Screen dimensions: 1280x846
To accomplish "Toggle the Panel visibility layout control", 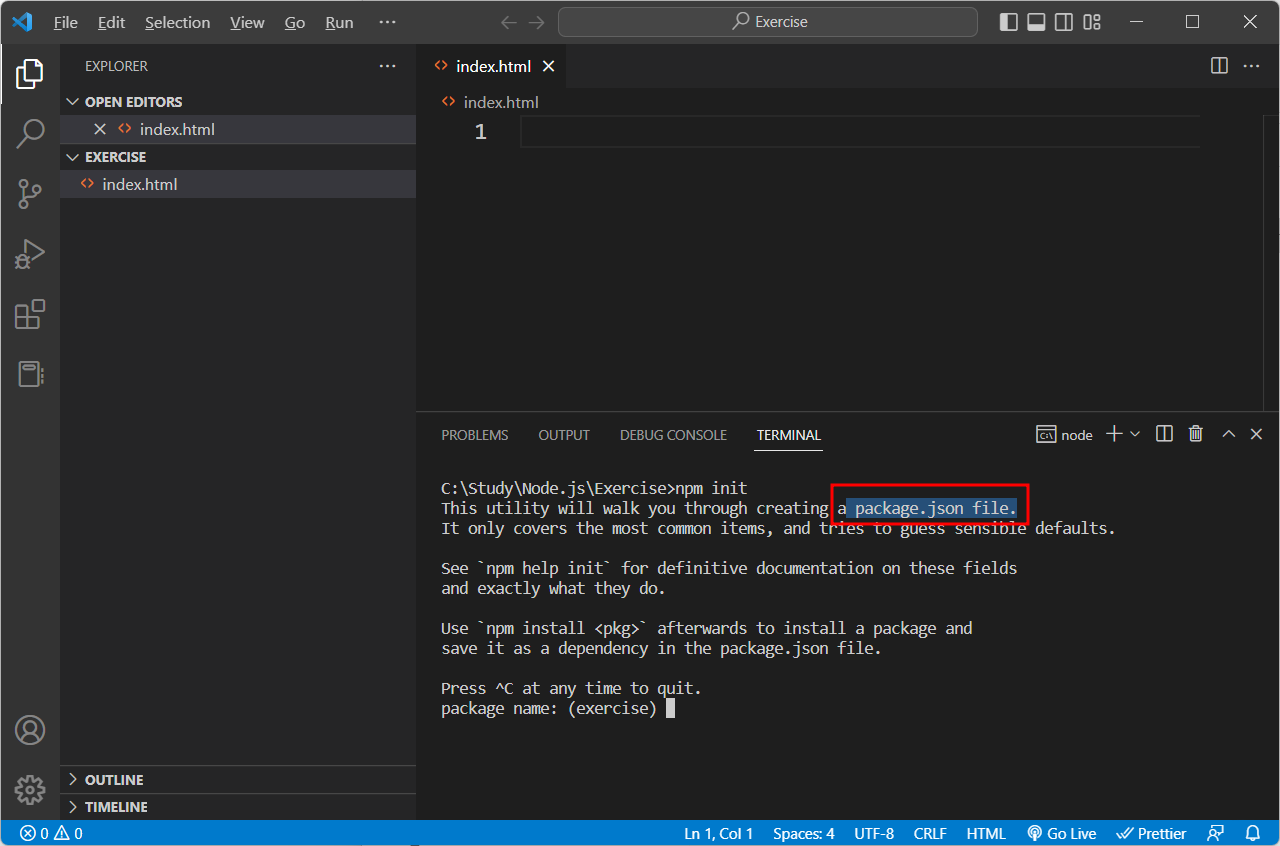I will click(1036, 21).
